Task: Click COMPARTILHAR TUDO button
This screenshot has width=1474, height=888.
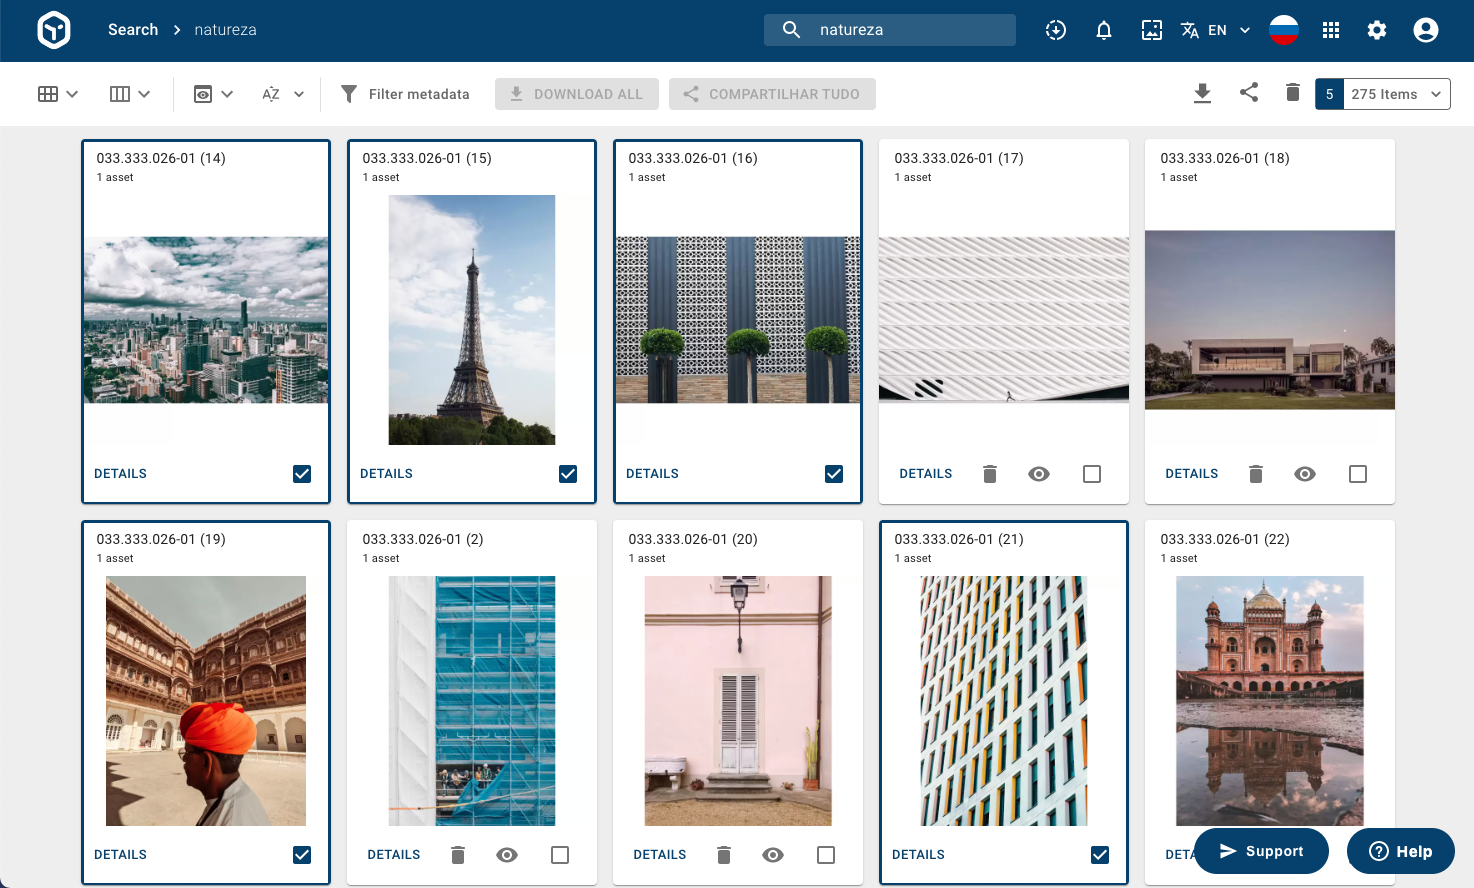Action: (772, 94)
